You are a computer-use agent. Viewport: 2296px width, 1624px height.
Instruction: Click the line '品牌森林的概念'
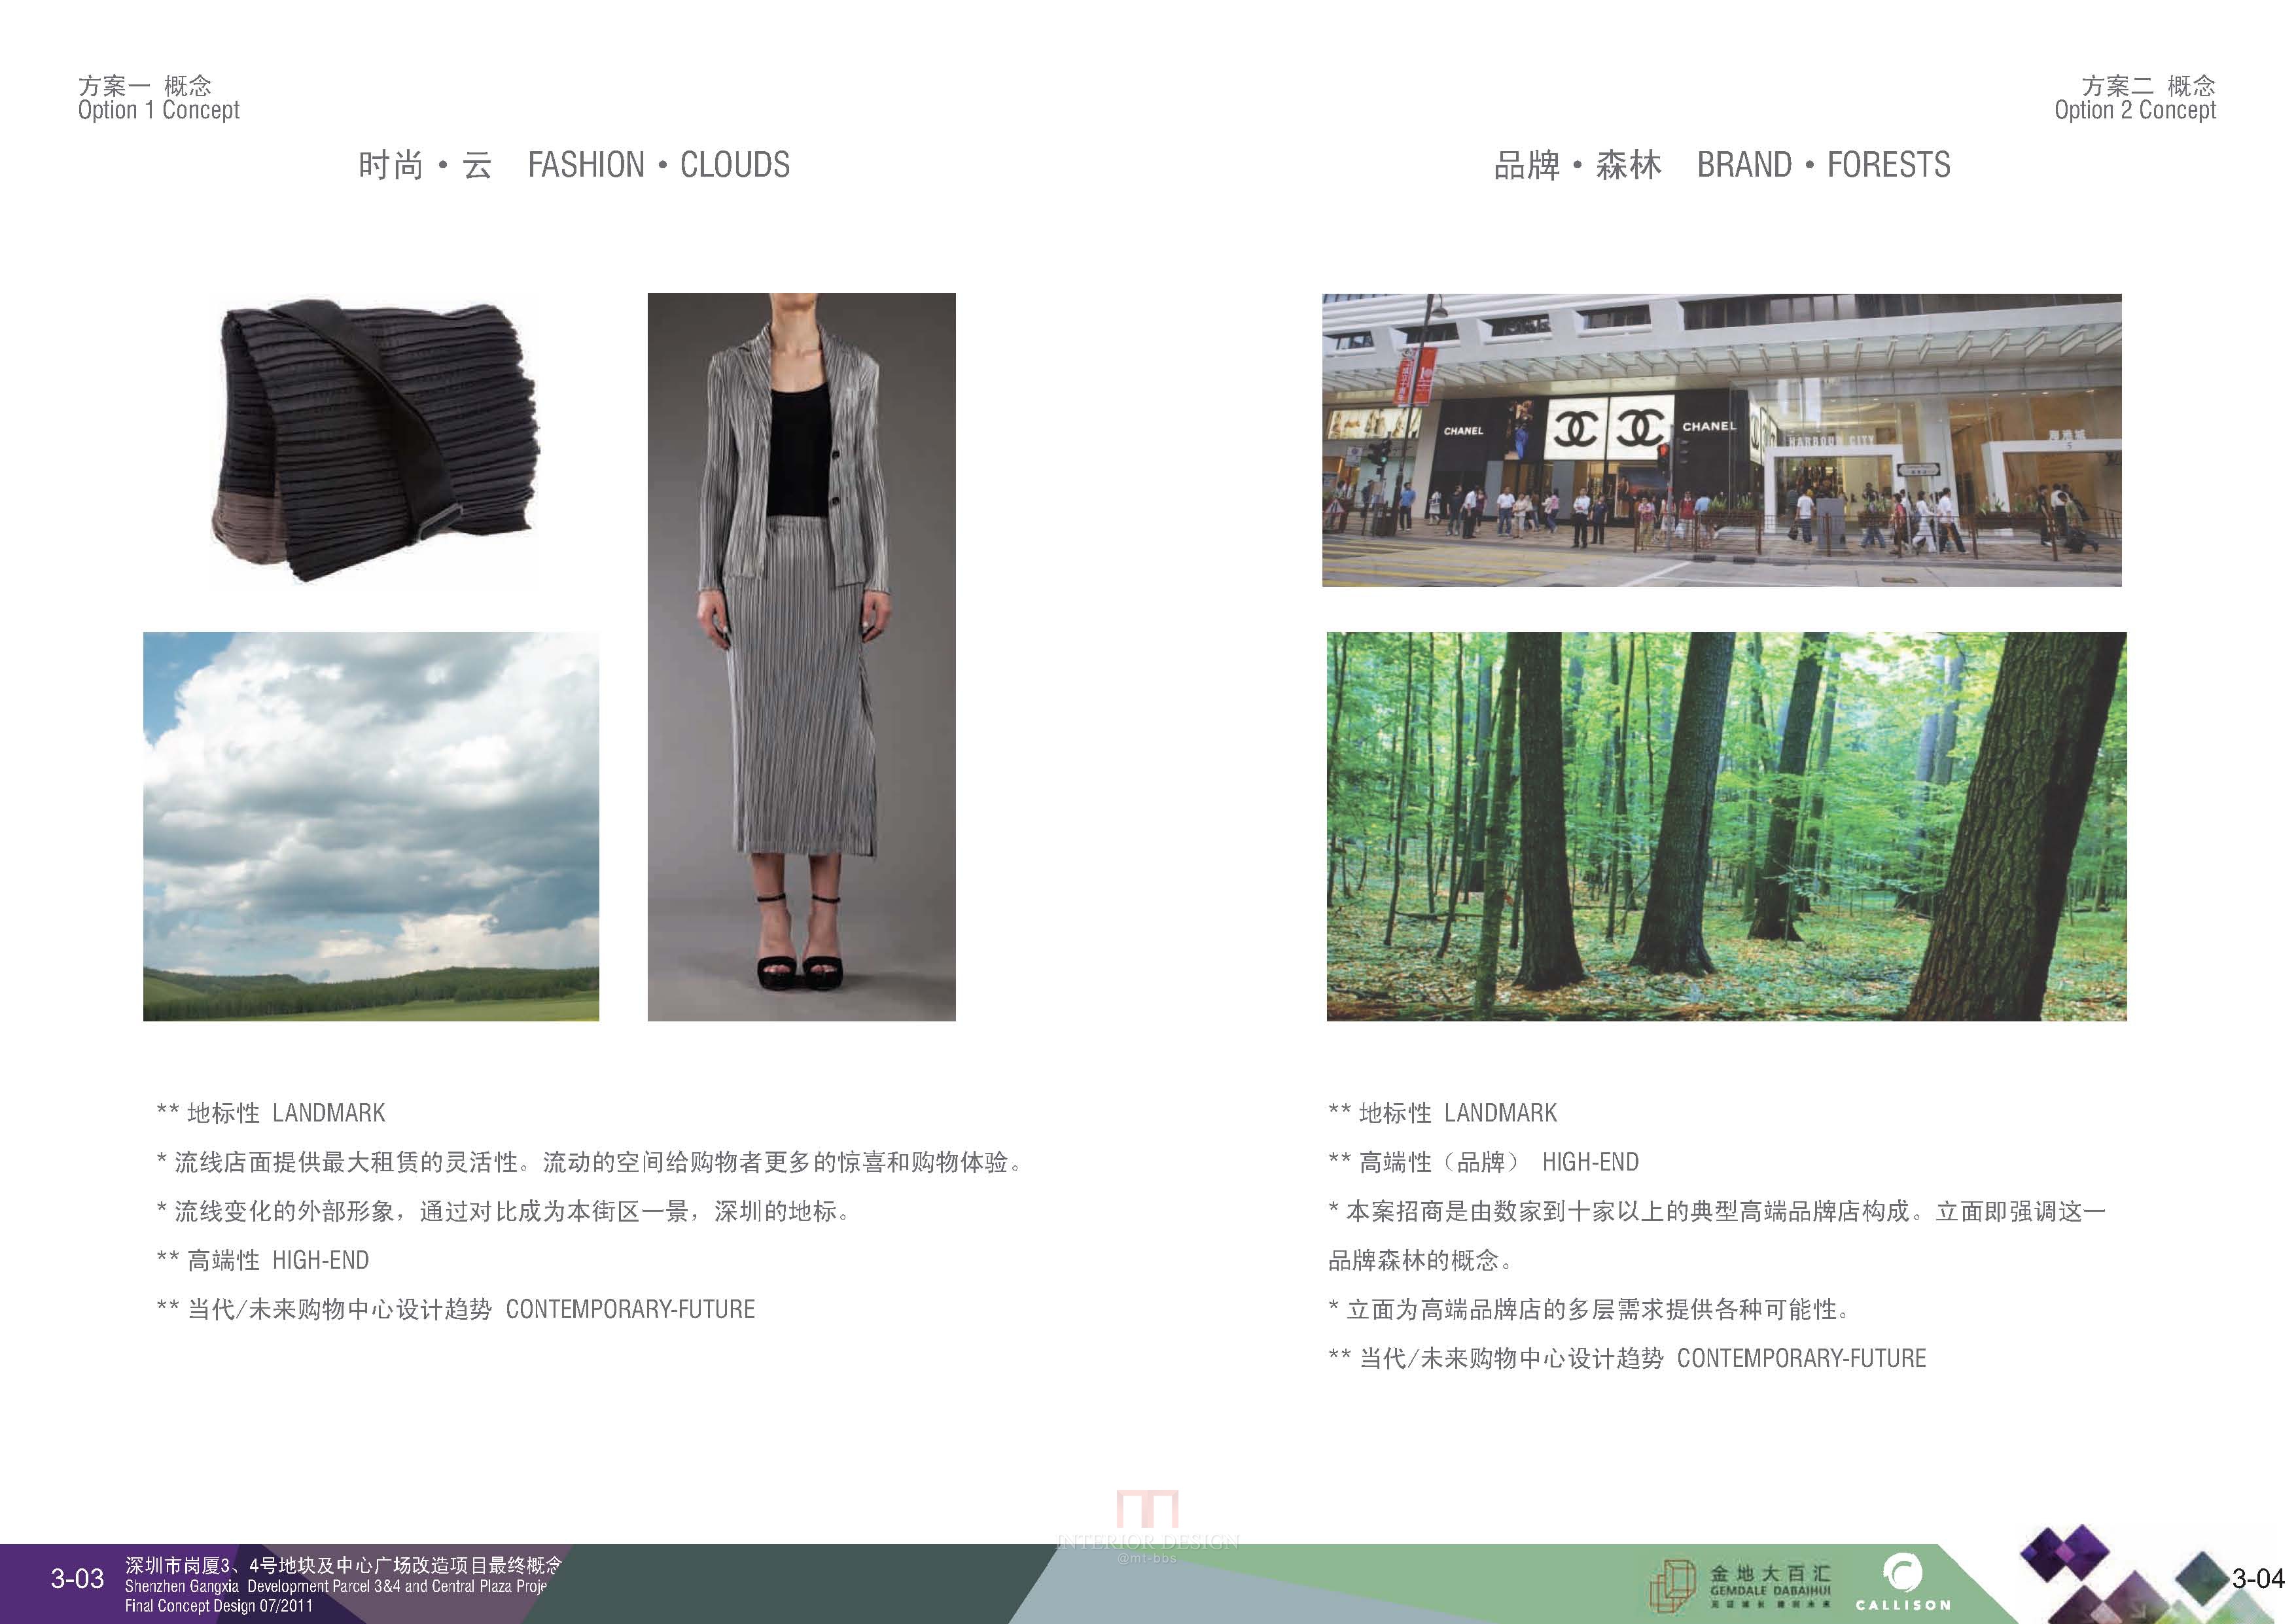click(1420, 1260)
